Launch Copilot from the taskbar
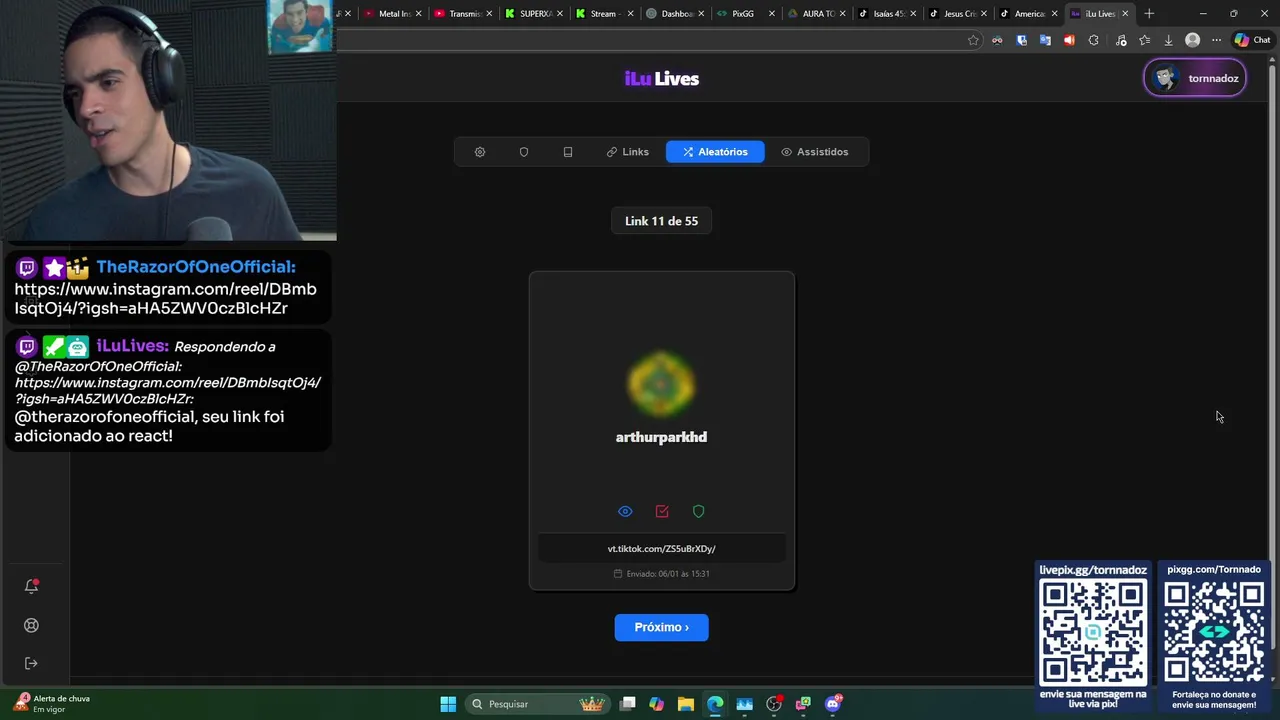1280x720 pixels. click(x=656, y=704)
